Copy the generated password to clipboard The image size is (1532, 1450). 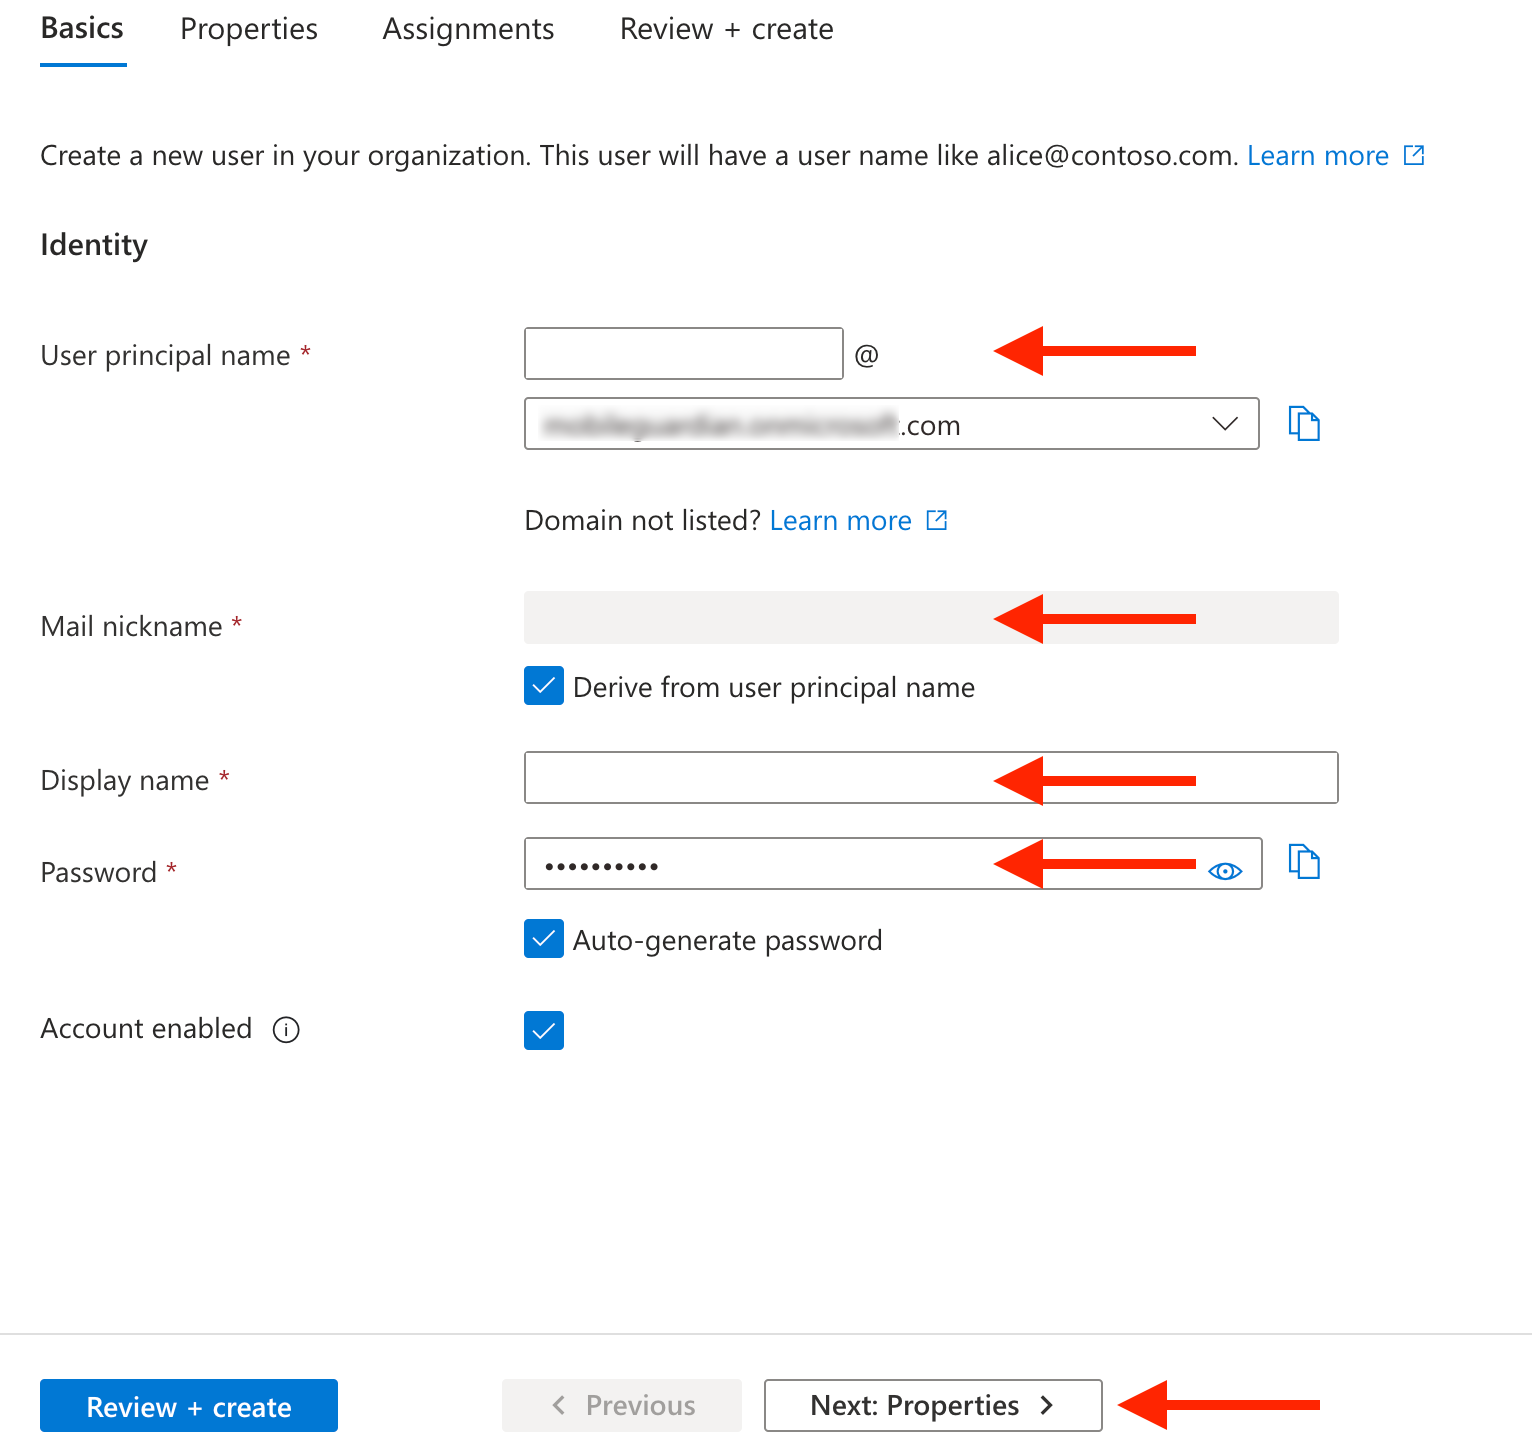pyautogui.click(x=1304, y=862)
